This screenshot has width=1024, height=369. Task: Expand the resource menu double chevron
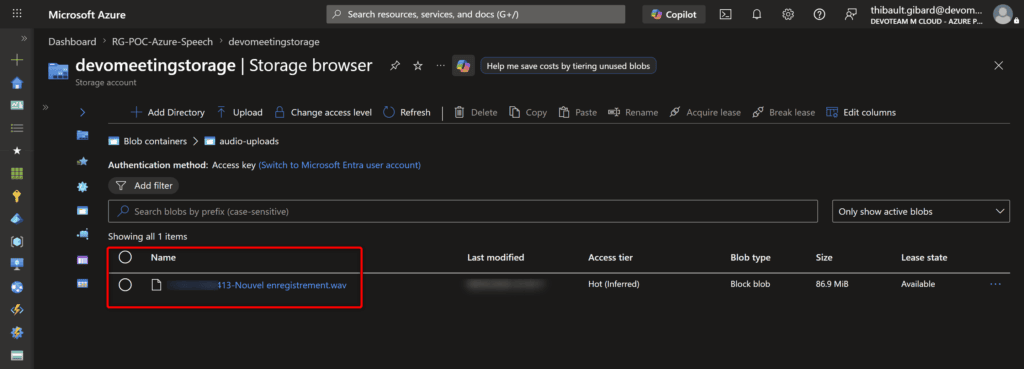coord(45,107)
